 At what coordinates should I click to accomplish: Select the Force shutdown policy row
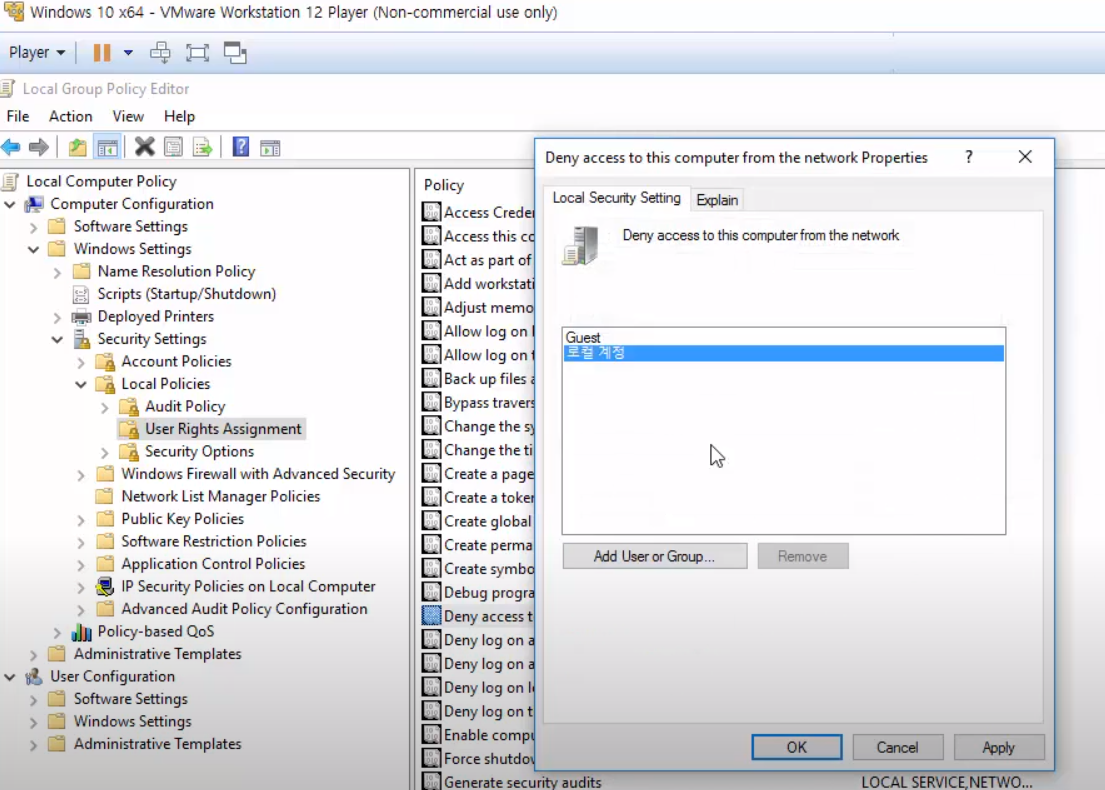pyautogui.click(x=478, y=758)
